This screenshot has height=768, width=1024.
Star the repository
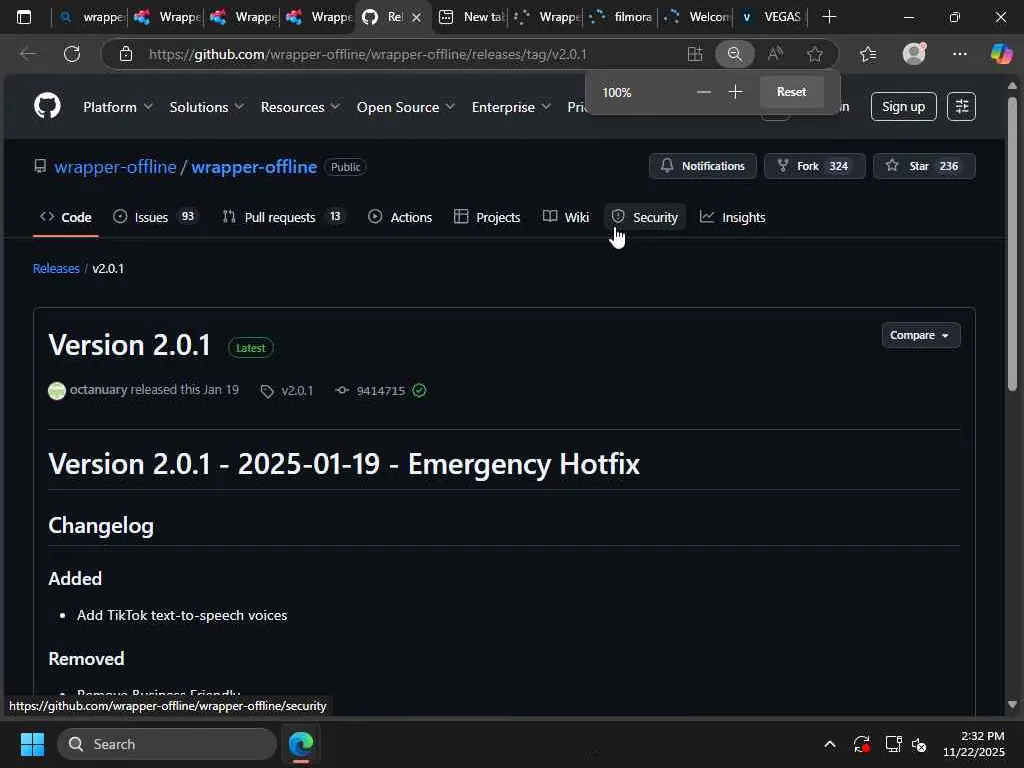coord(923,166)
